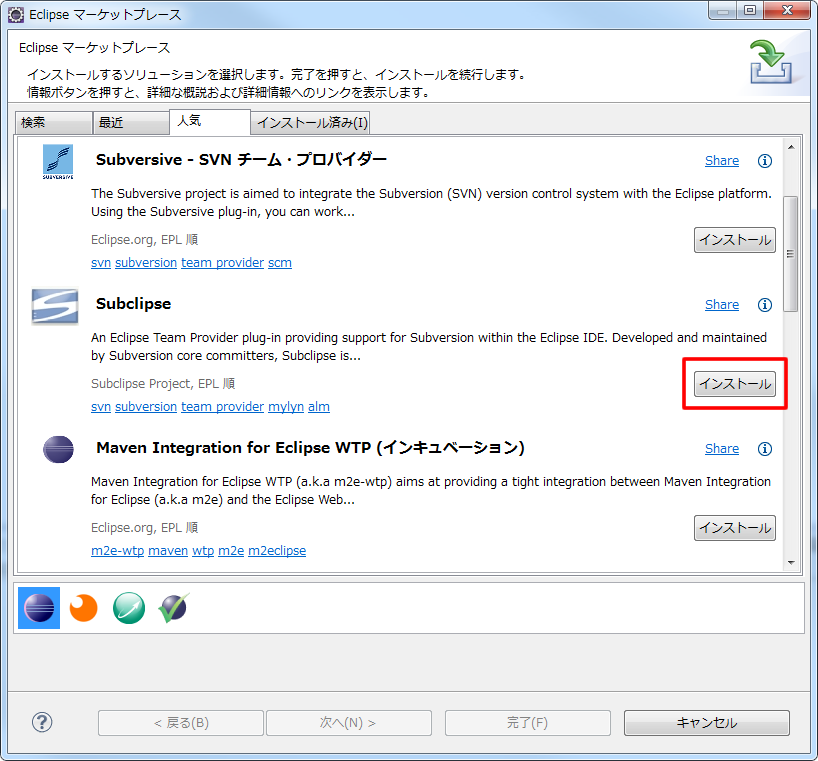Select the 人気 tab
818x761 pixels.
click(x=210, y=122)
